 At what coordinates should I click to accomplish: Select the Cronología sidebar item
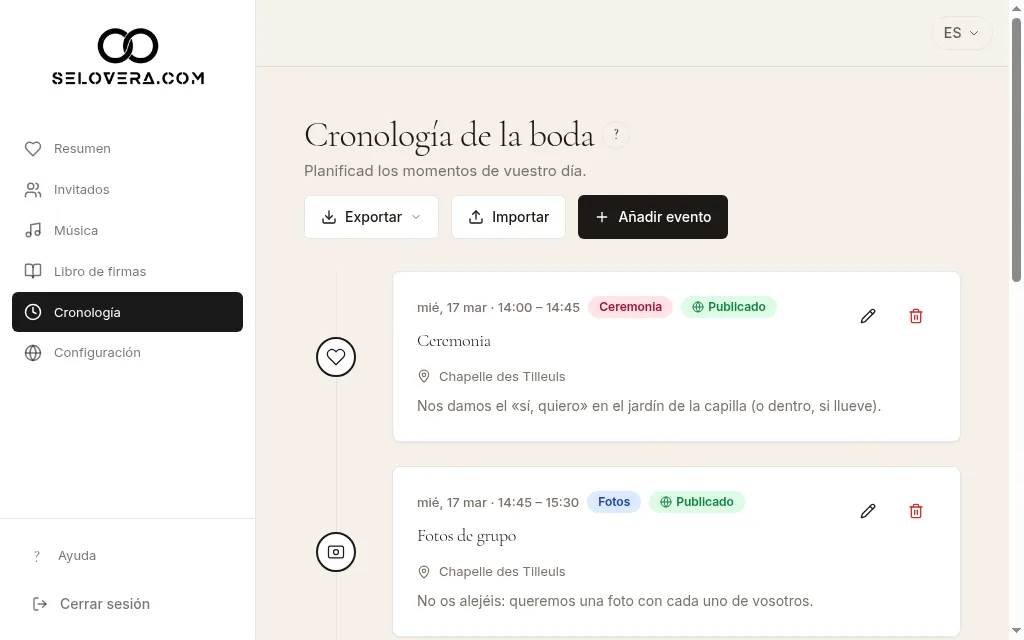(x=127, y=312)
